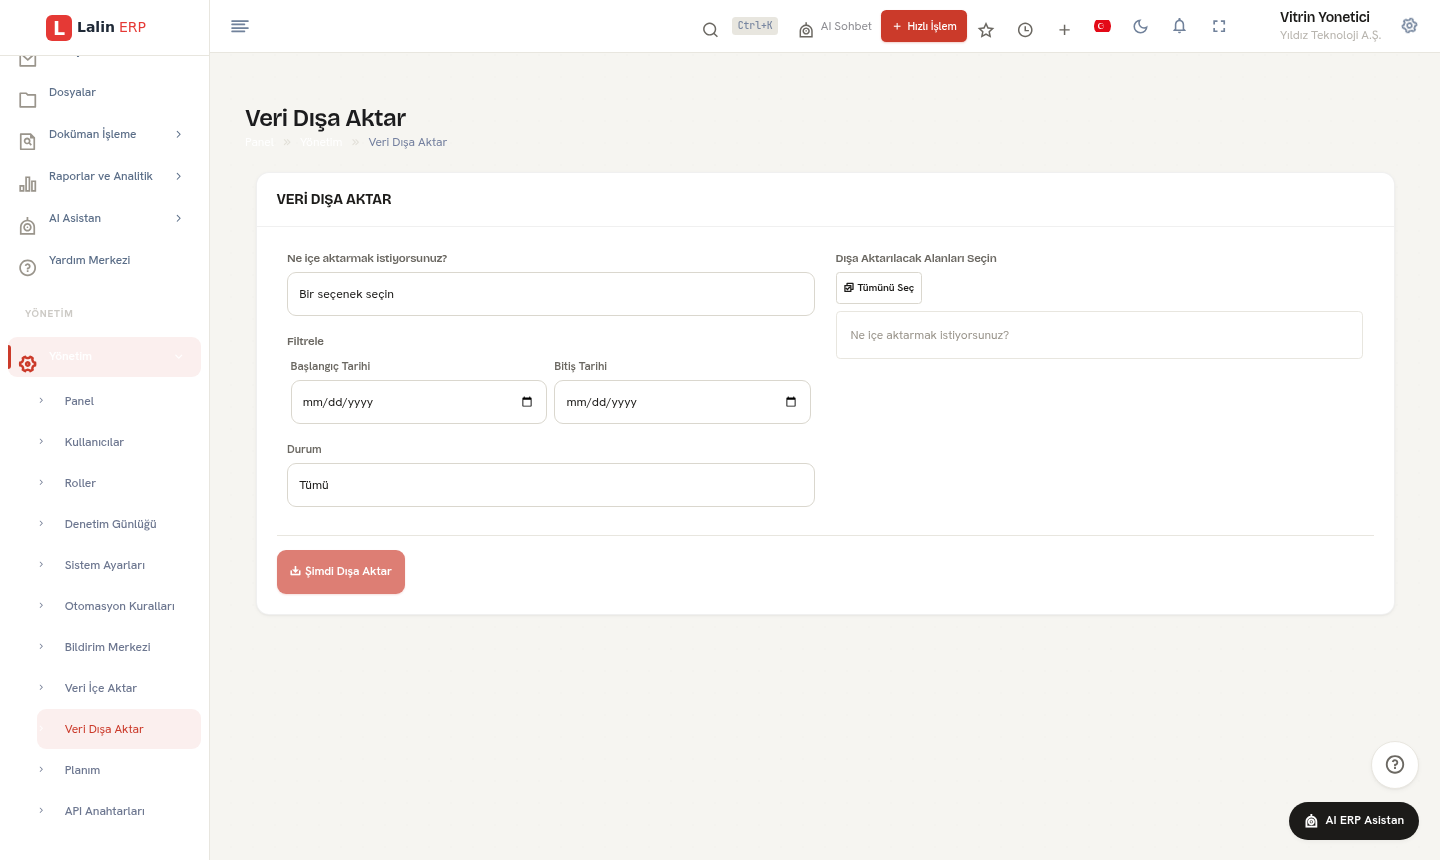Click the Raporlar chart icon

(28, 183)
